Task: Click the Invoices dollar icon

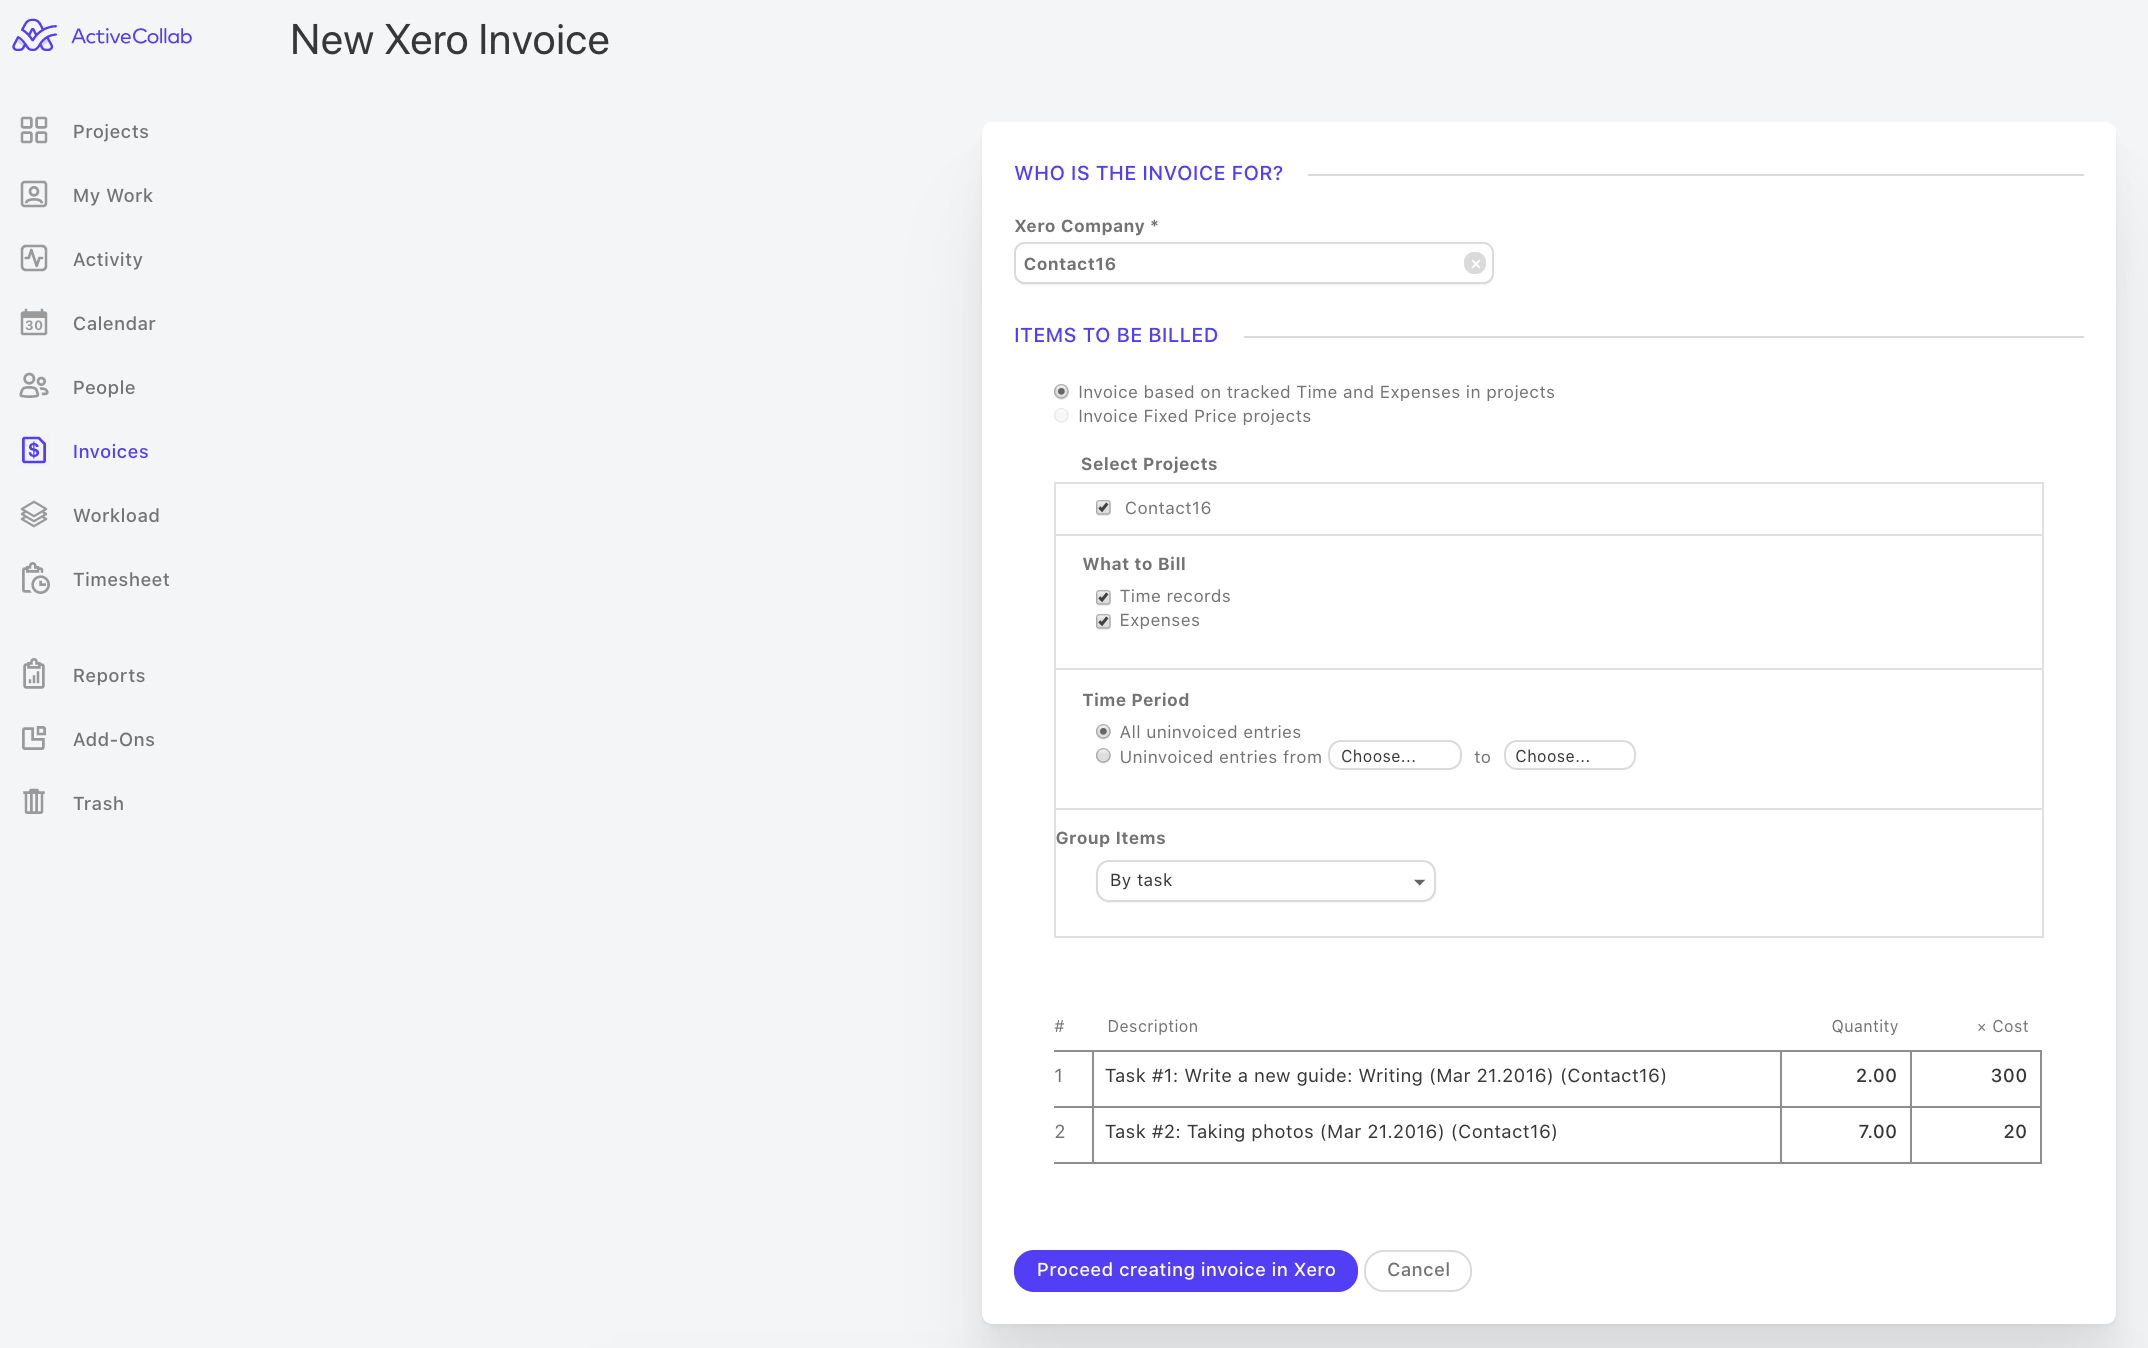Action: pos(34,450)
